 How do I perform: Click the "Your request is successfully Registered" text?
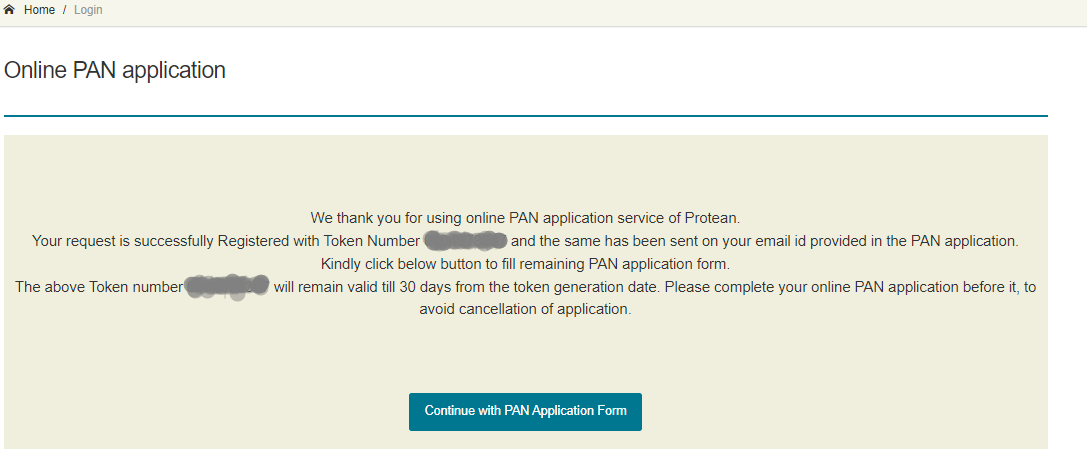pyautogui.click(x=175, y=241)
